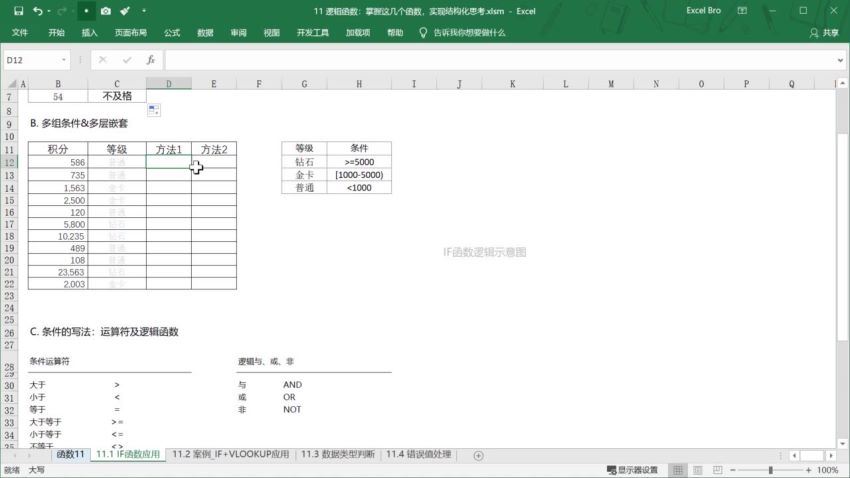This screenshot has width=850, height=478.
Task: Switch to sheet 11.3 数据类型判断
Action: 338,455
